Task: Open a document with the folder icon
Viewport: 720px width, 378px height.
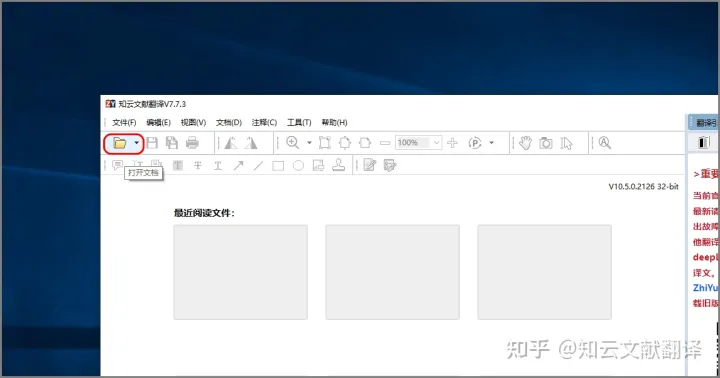Action: point(120,143)
